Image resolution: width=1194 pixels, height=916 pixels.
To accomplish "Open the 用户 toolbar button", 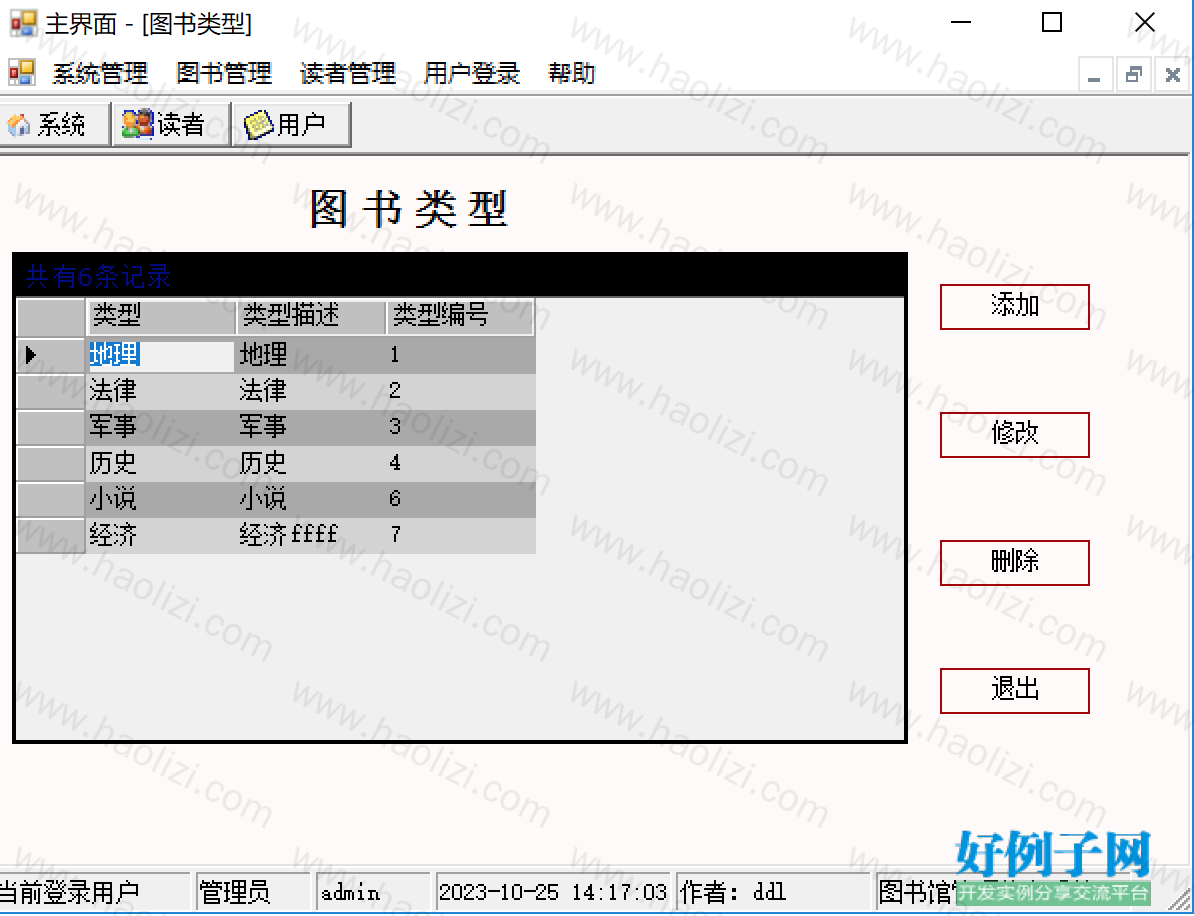I will (292, 124).
